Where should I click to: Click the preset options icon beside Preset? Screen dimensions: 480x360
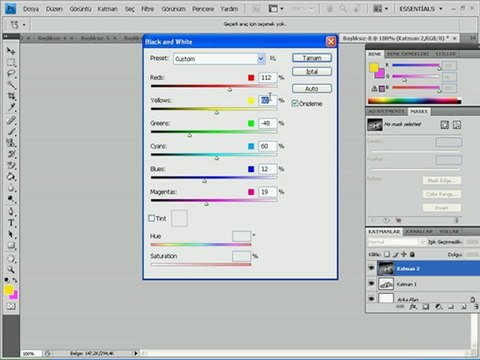point(273,58)
